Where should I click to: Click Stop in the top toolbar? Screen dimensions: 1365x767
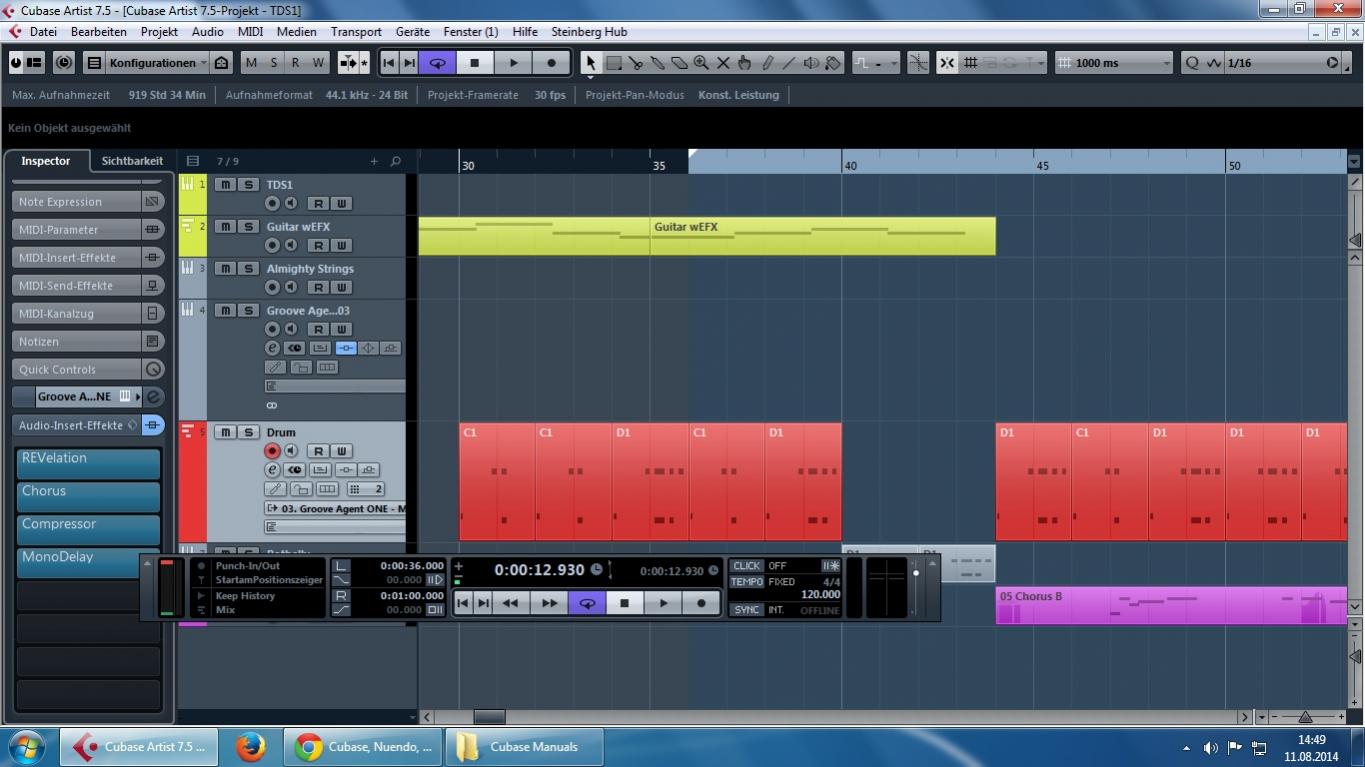click(475, 62)
